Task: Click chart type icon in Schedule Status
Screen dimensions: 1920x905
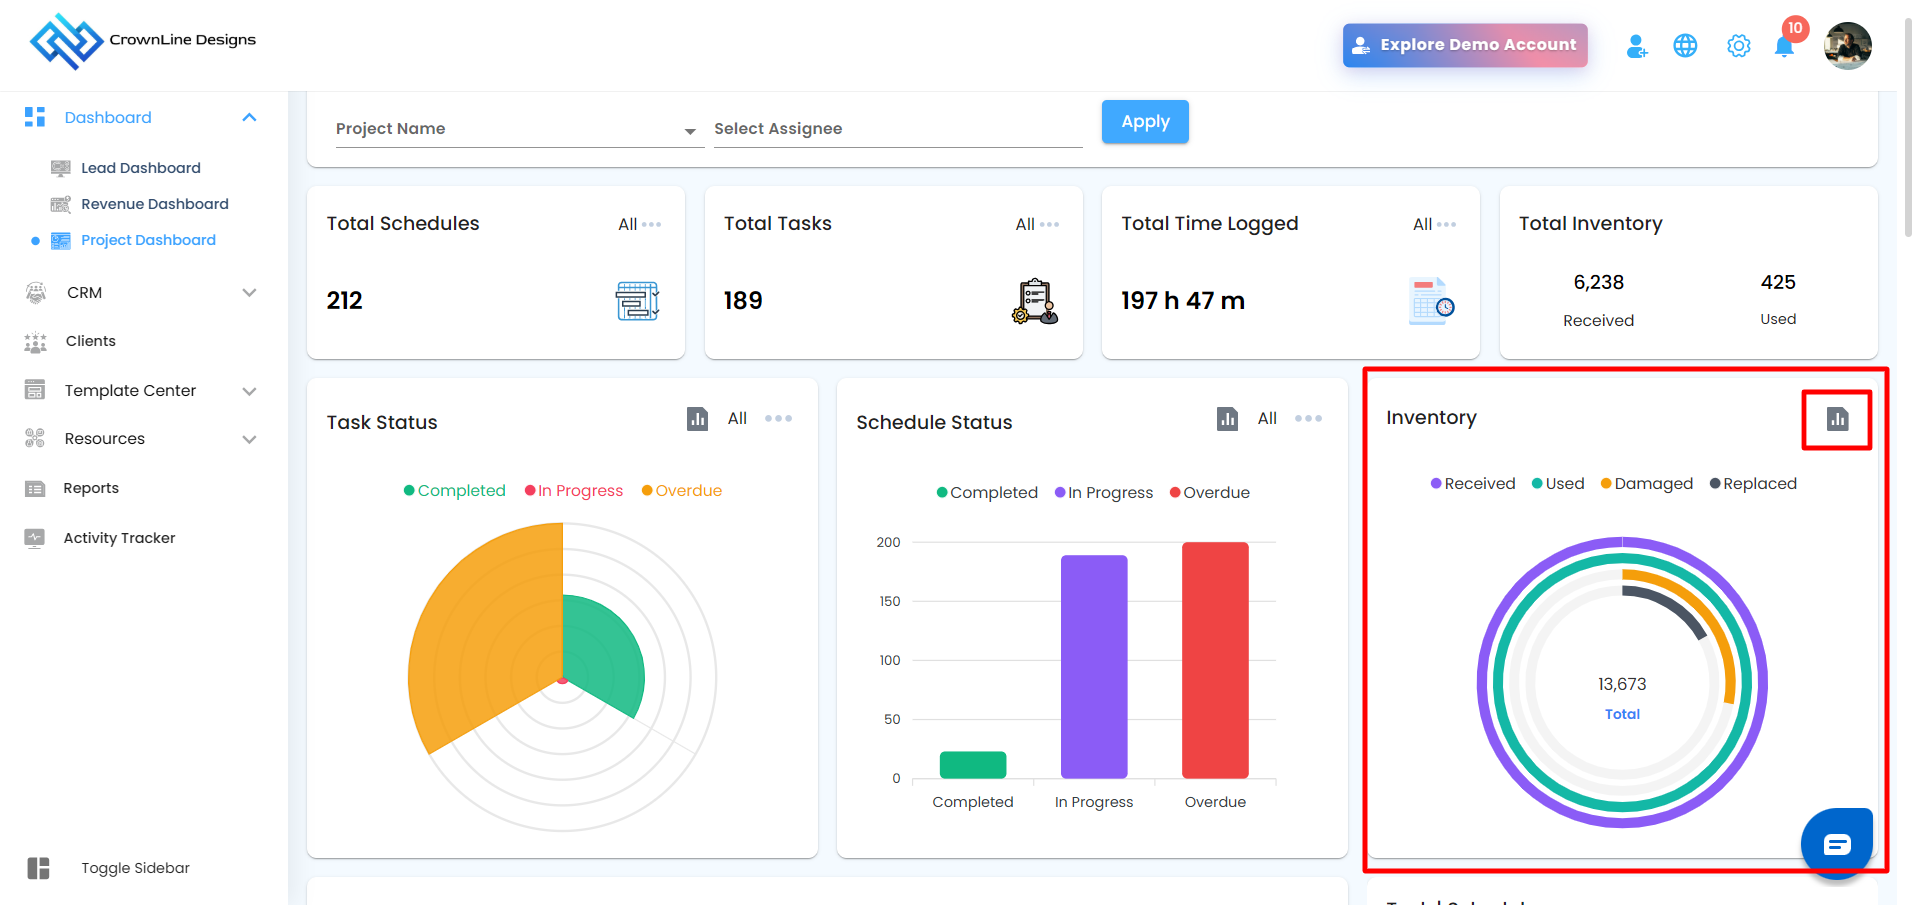Action: (x=1227, y=419)
